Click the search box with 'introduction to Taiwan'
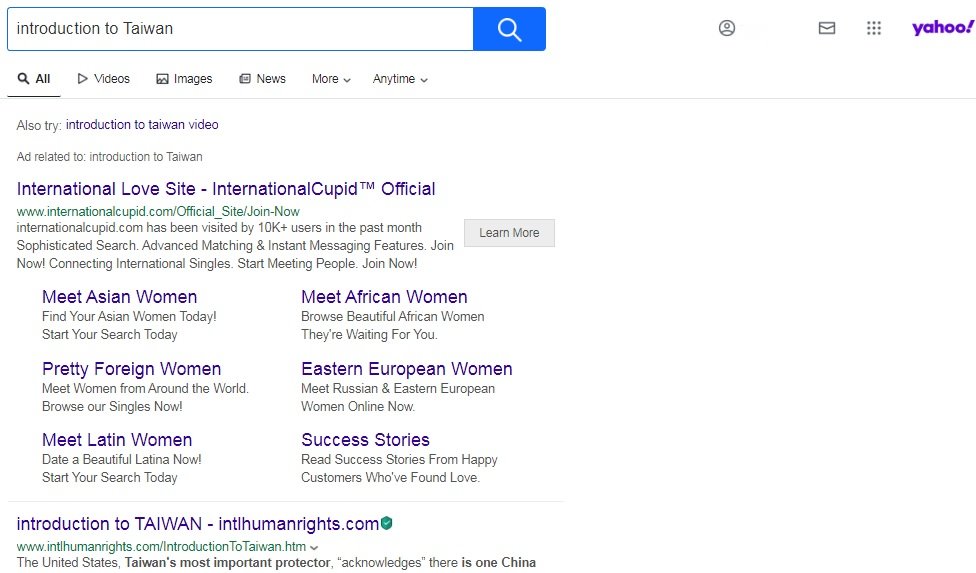976x573 pixels. pos(240,29)
